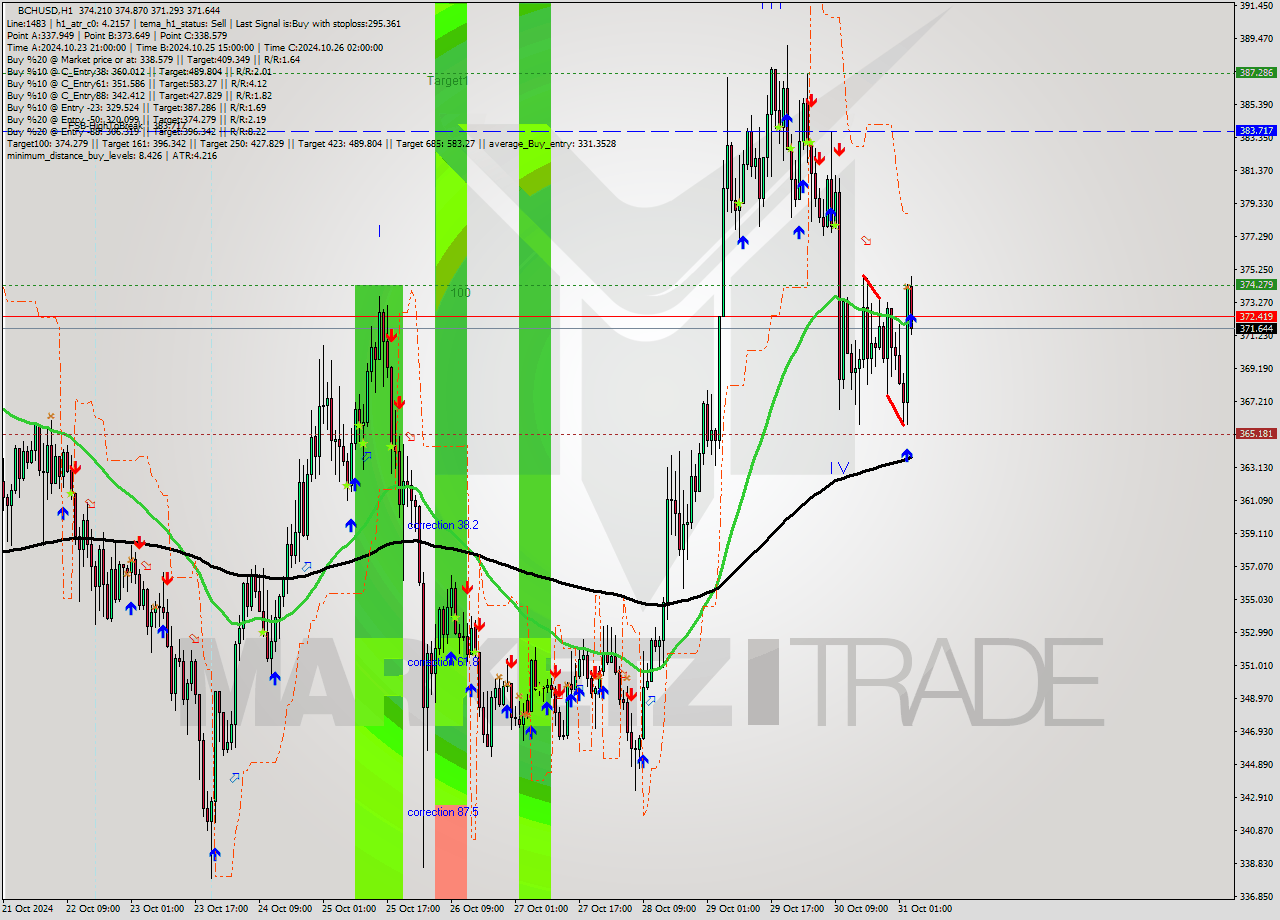The width and height of the screenshot is (1280, 920).
Task: Select the red 372.419 price label
Action: tap(1256, 316)
